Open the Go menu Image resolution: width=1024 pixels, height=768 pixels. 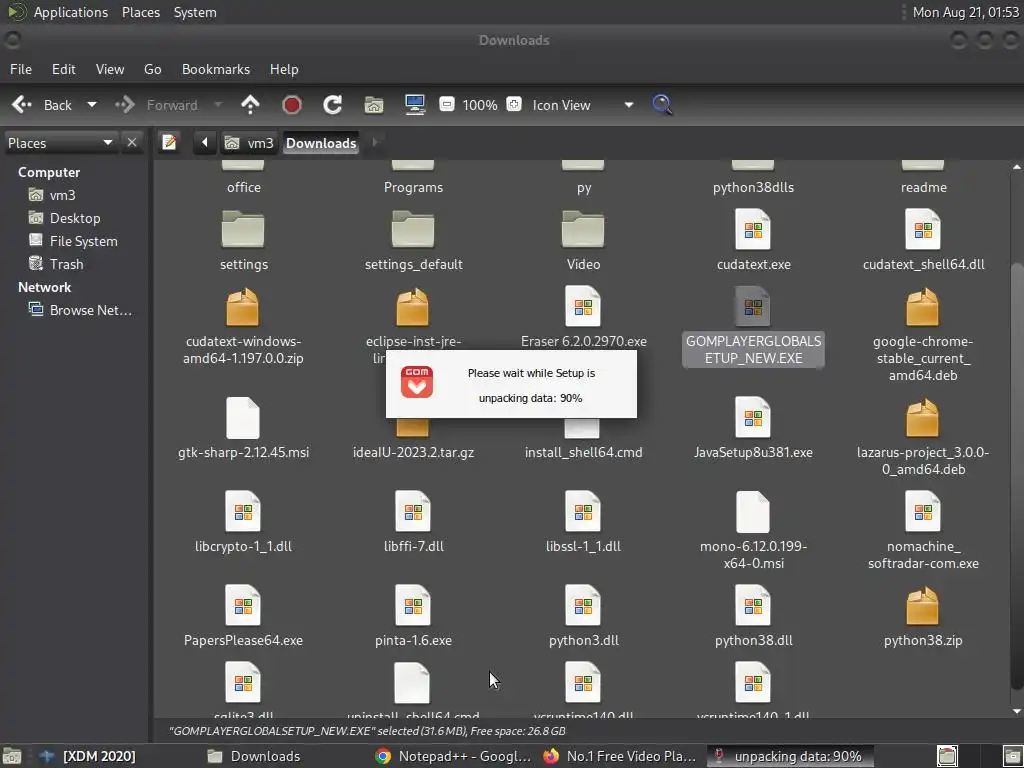pyautogui.click(x=152, y=69)
